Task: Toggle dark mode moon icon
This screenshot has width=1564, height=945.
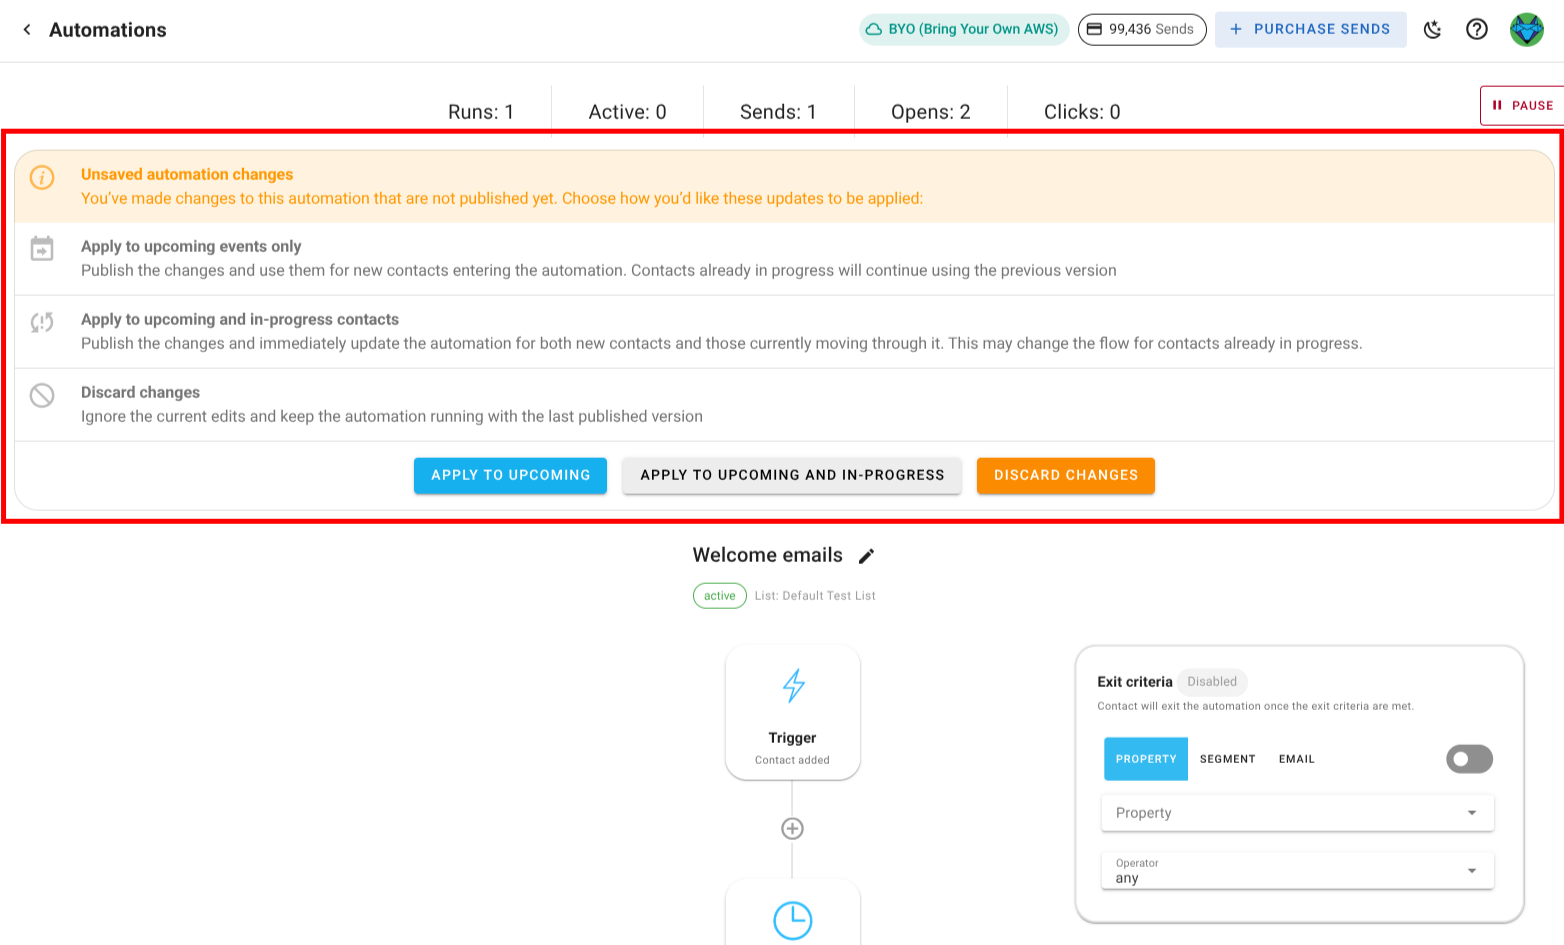Action: [1432, 30]
